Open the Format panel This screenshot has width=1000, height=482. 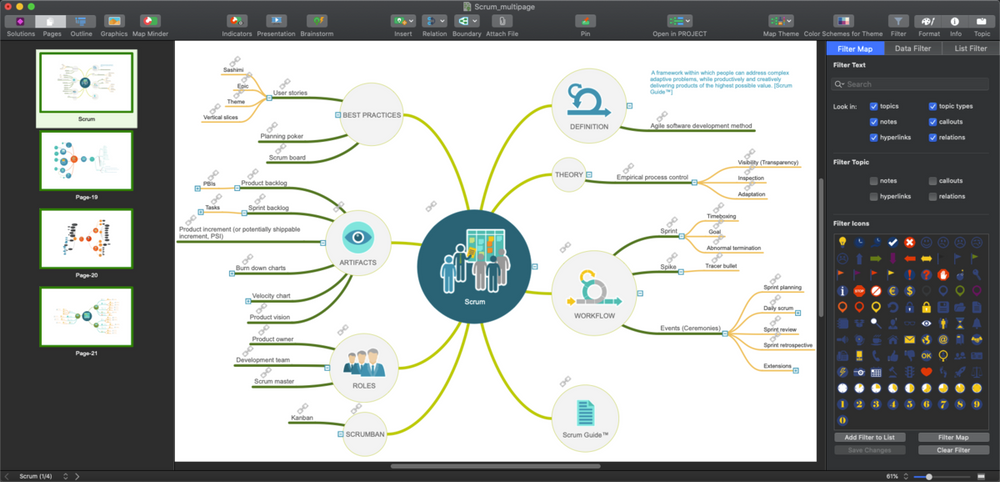click(x=929, y=21)
